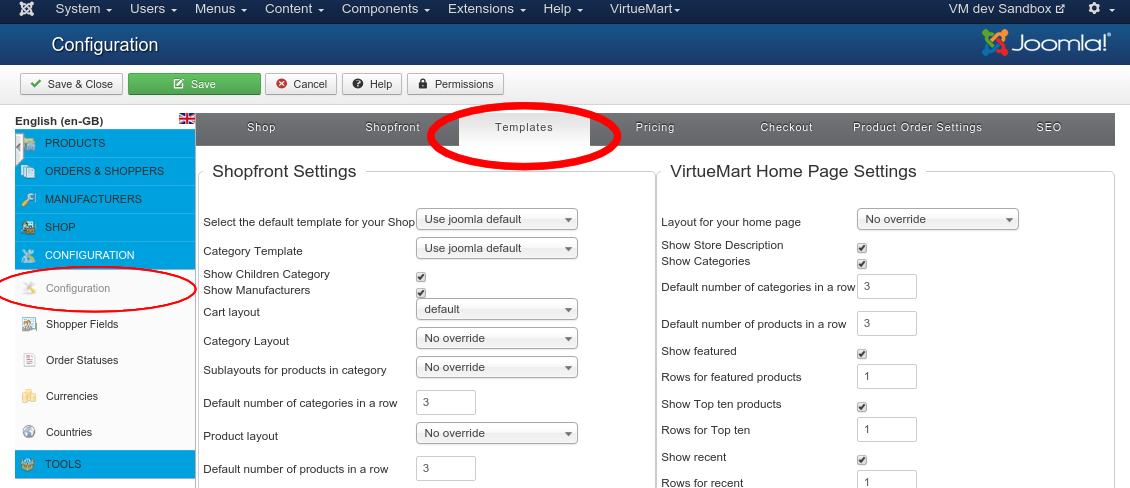Click the Joomla logo icon in top bar
This screenshot has height=488, width=1130.
pyautogui.click(x=27, y=9)
